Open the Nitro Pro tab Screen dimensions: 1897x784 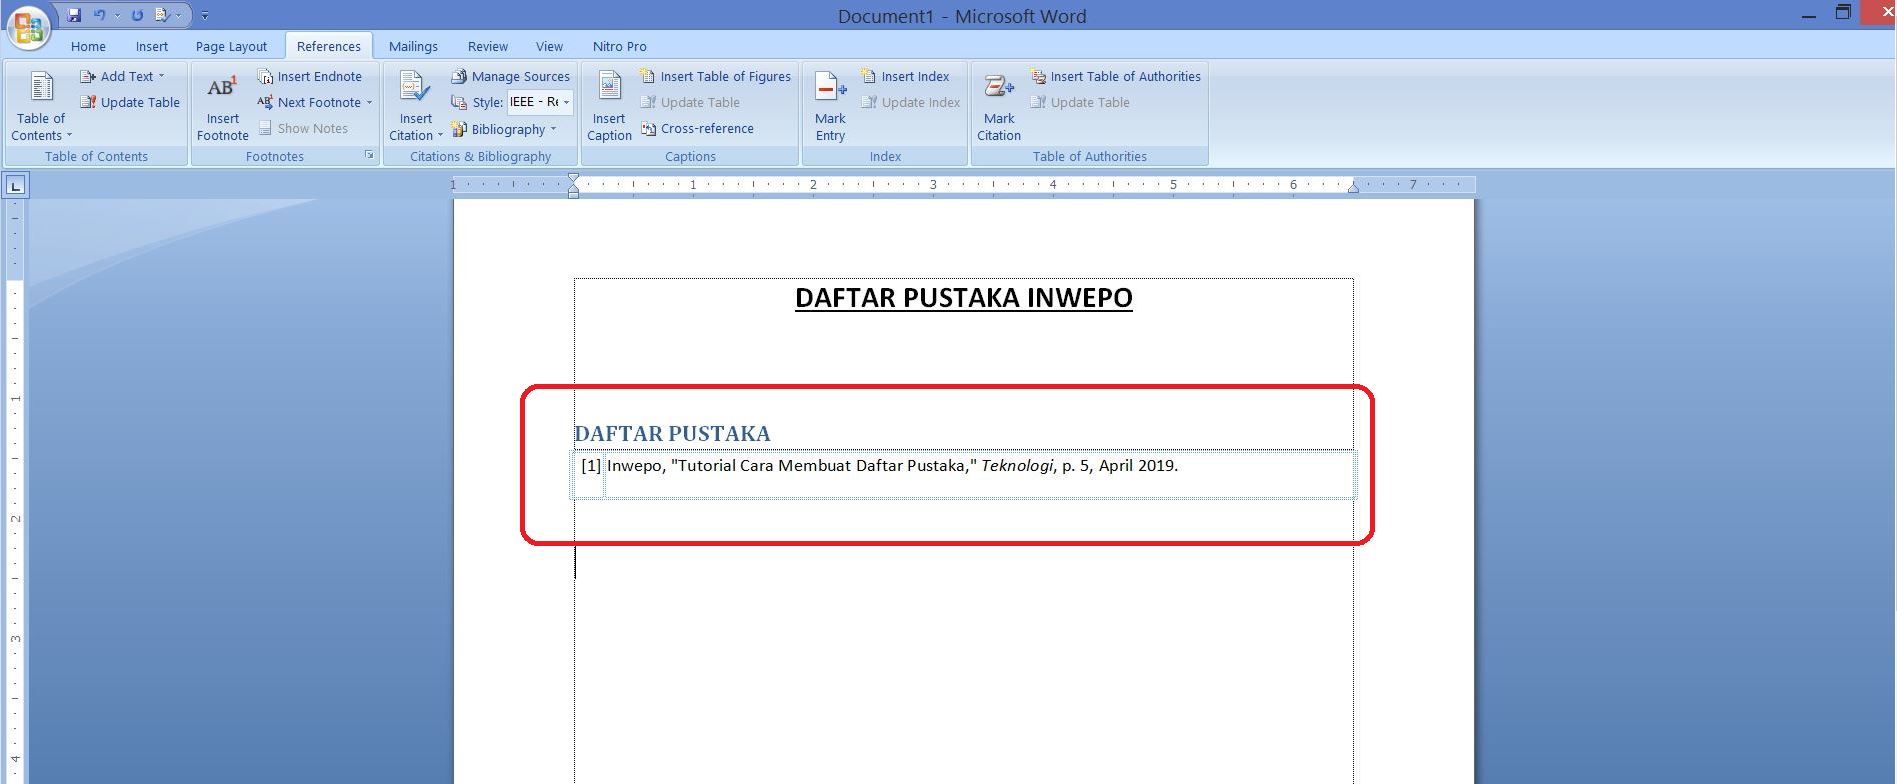(619, 46)
